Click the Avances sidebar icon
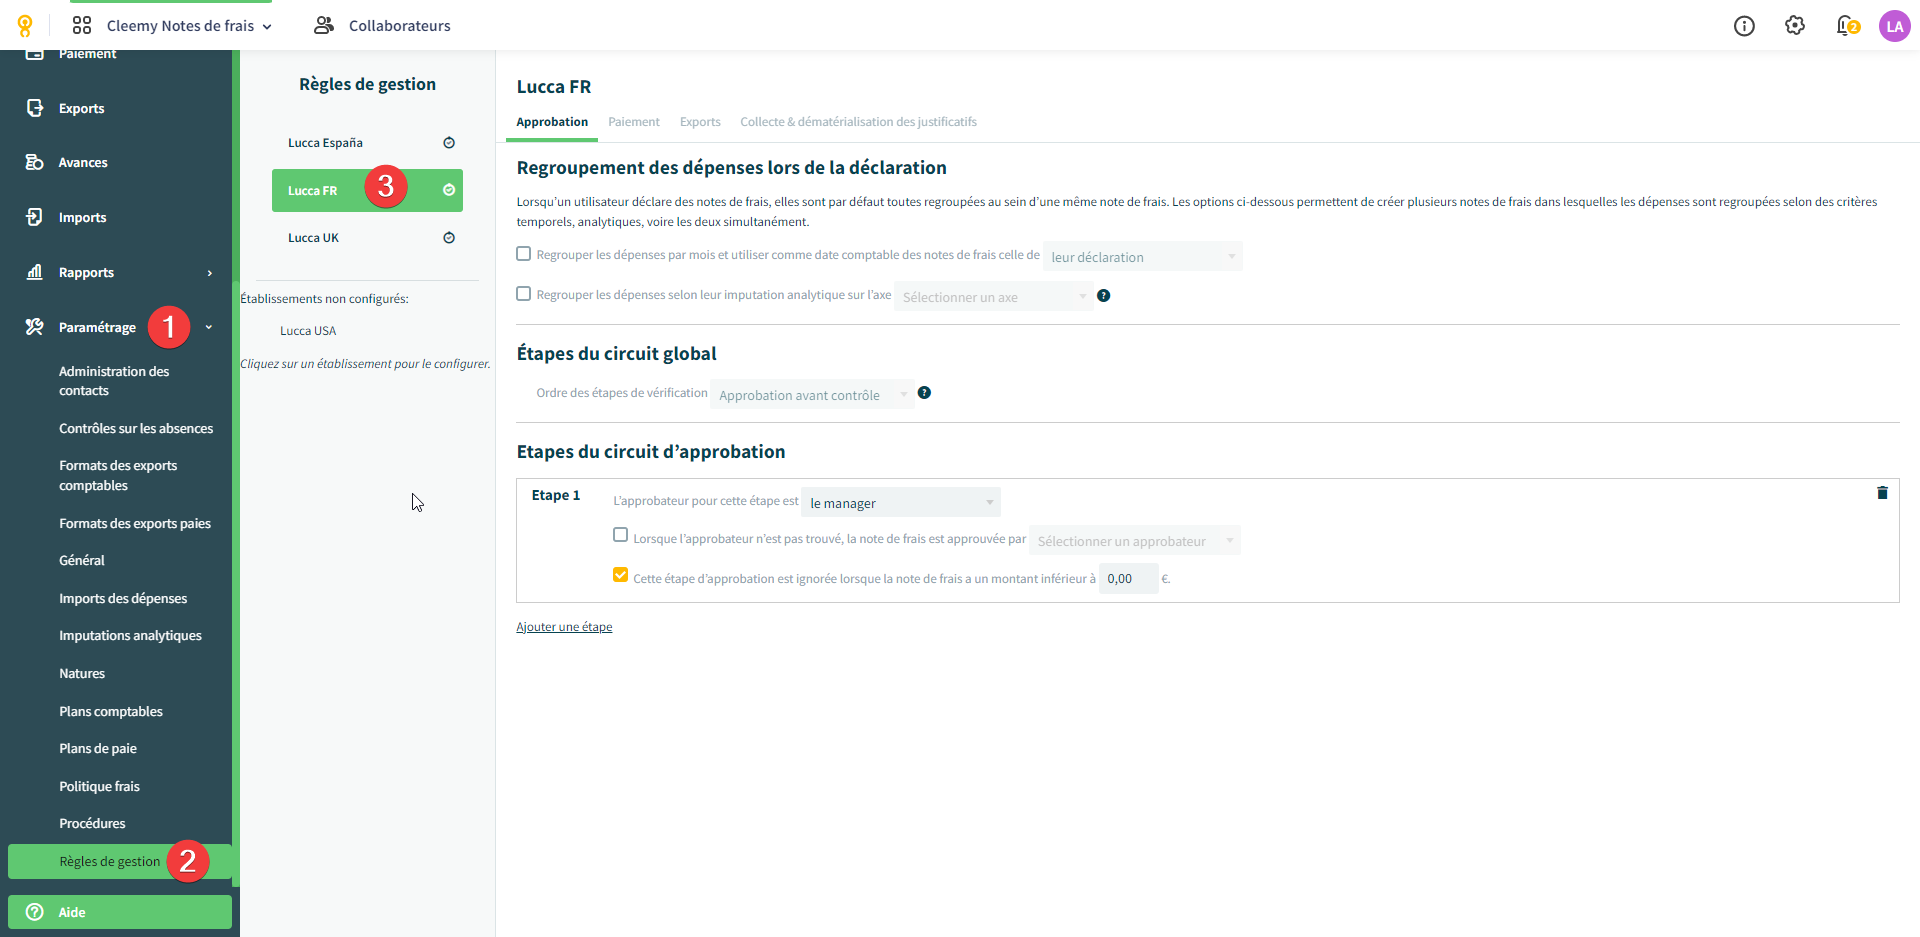 (35, 162)
